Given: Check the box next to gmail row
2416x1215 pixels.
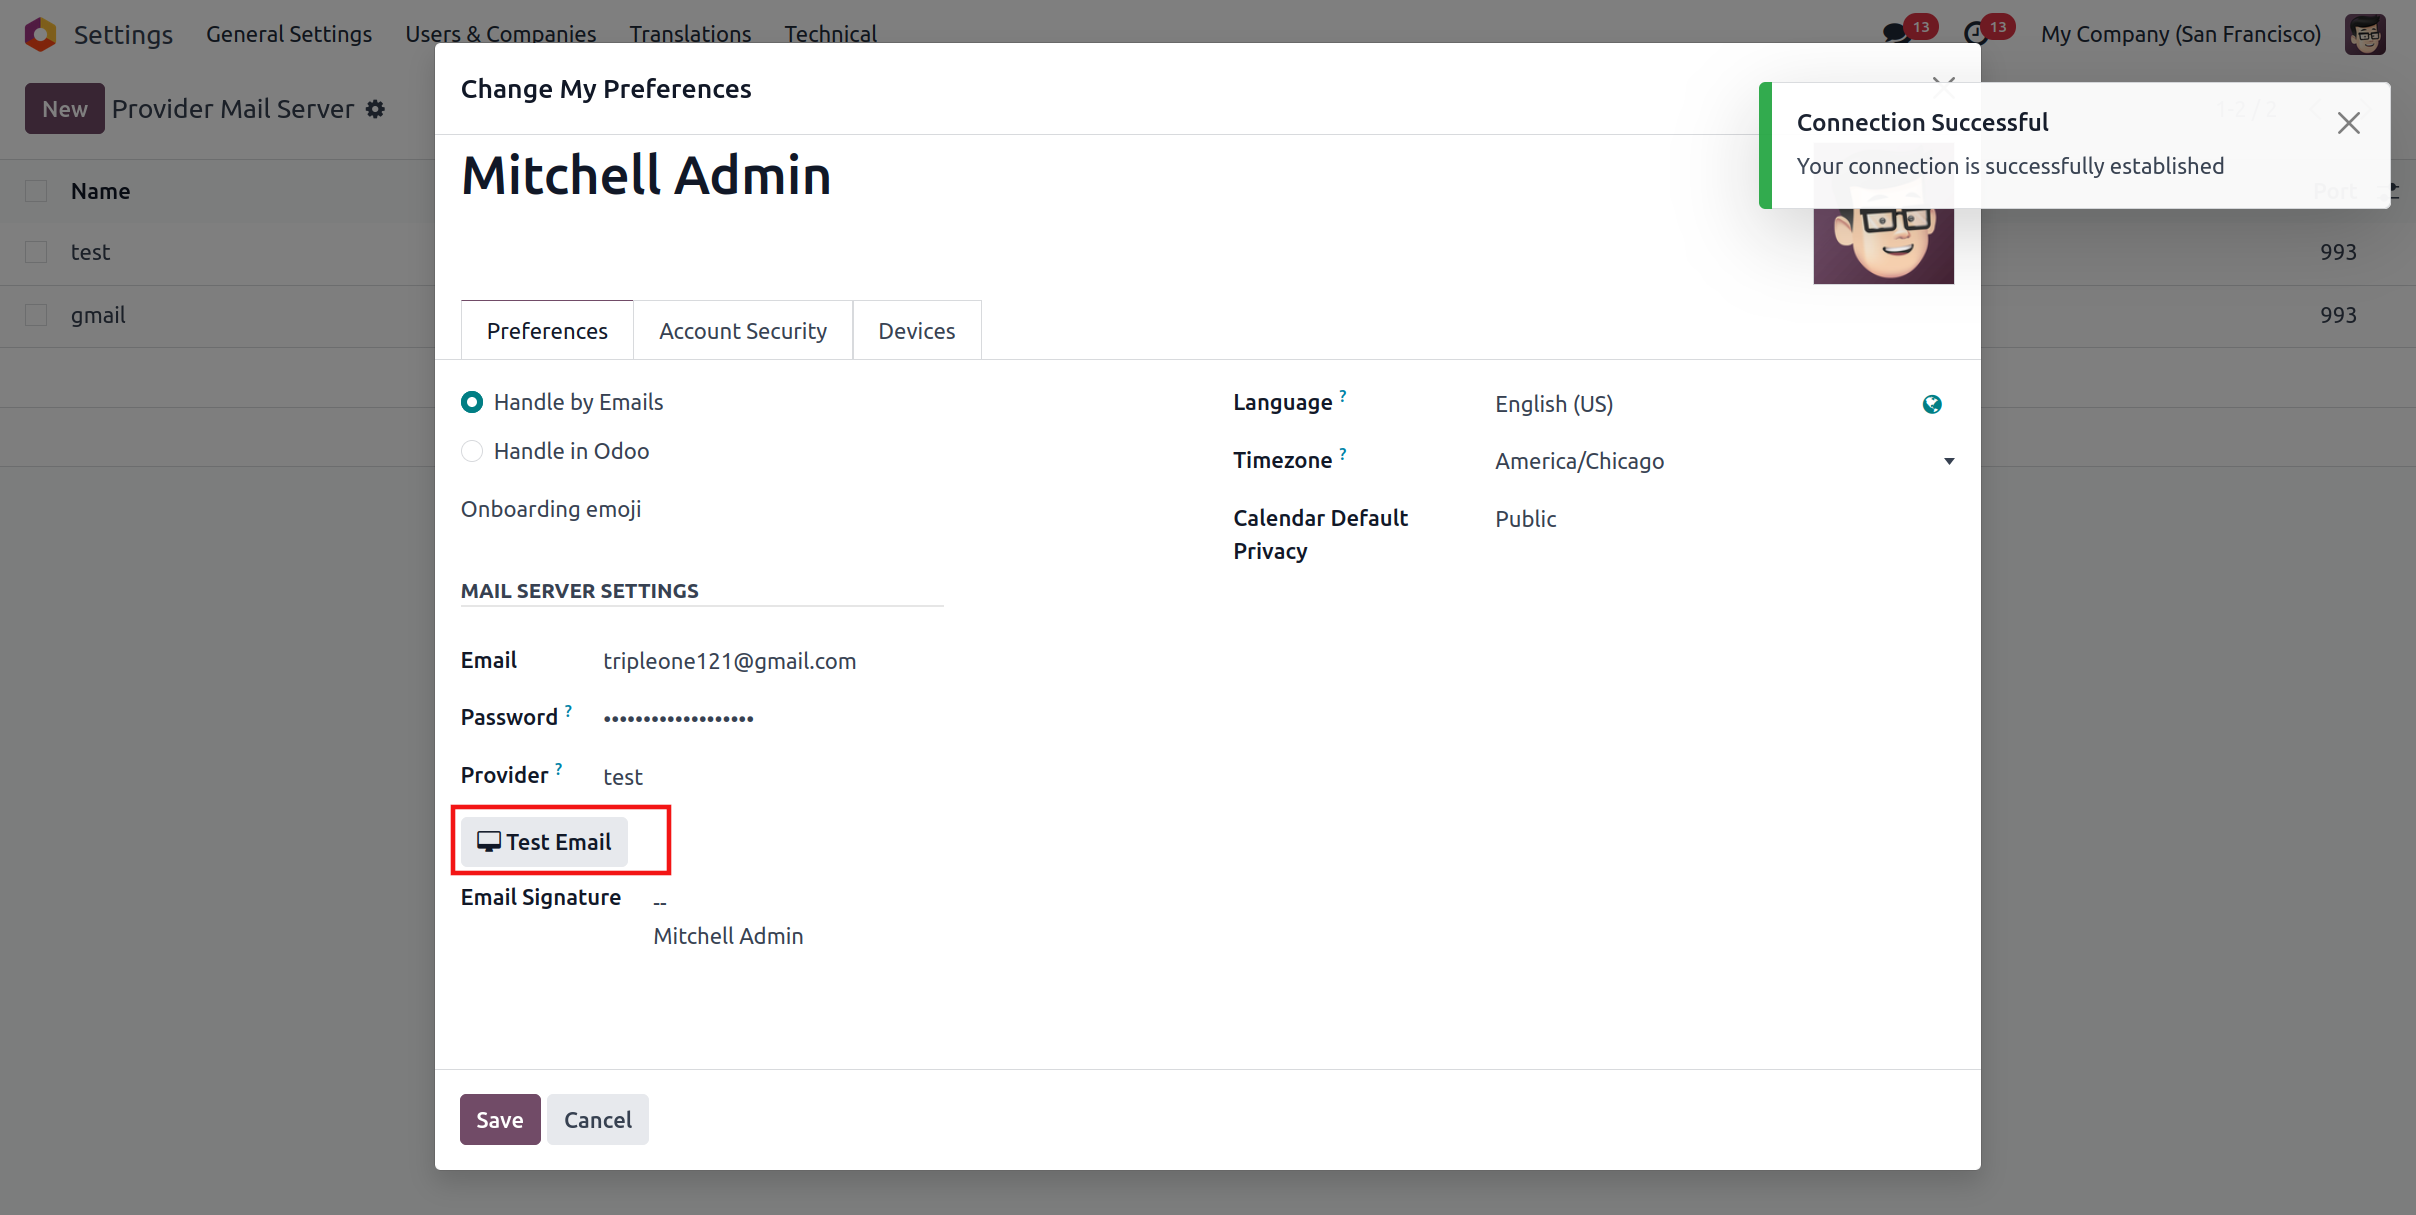Looking at the screenshot, I should click(36, 315).
